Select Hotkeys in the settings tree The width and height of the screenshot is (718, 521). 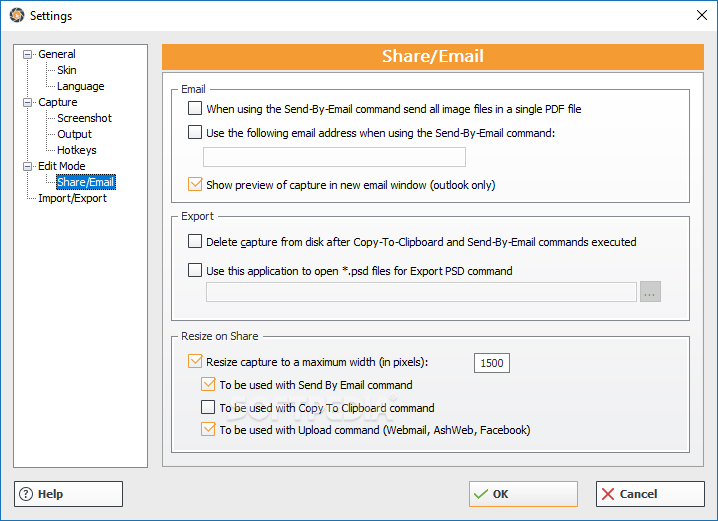(76, 150)
